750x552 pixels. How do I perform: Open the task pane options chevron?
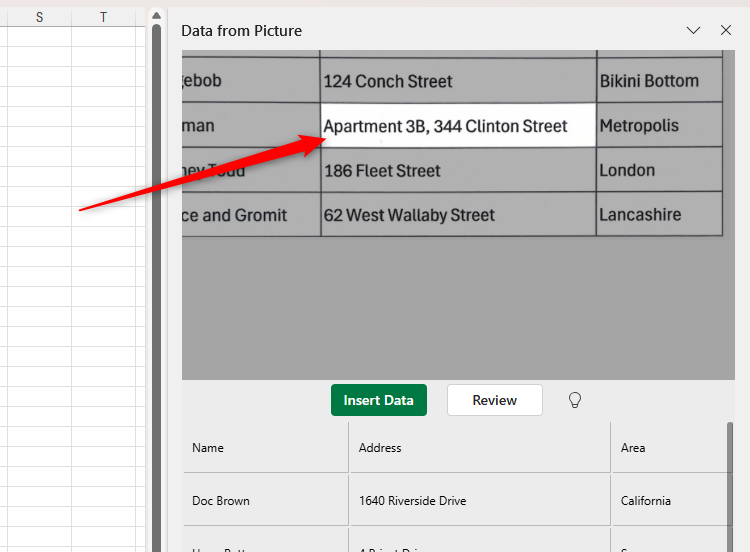coord(693,31)
